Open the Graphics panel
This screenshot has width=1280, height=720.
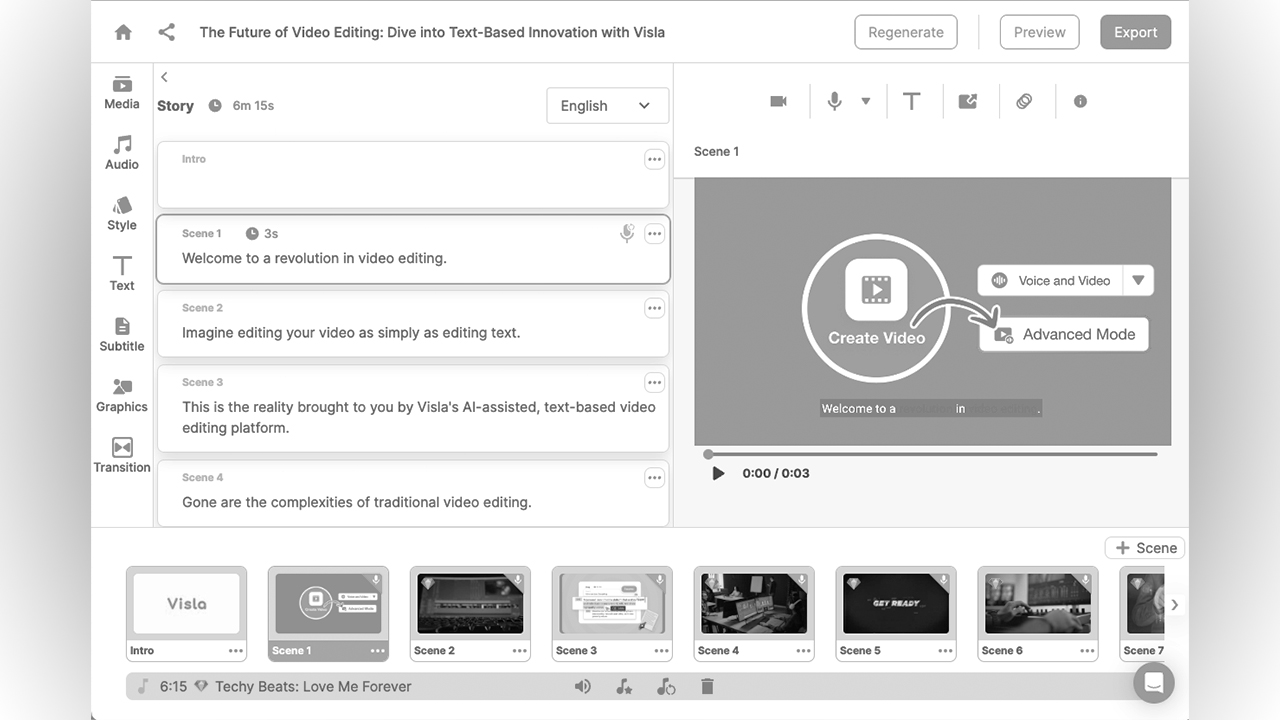click(x=122, y=395)
